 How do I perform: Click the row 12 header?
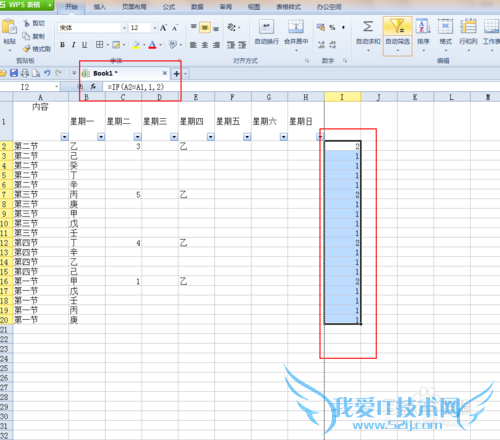[5, 243]
